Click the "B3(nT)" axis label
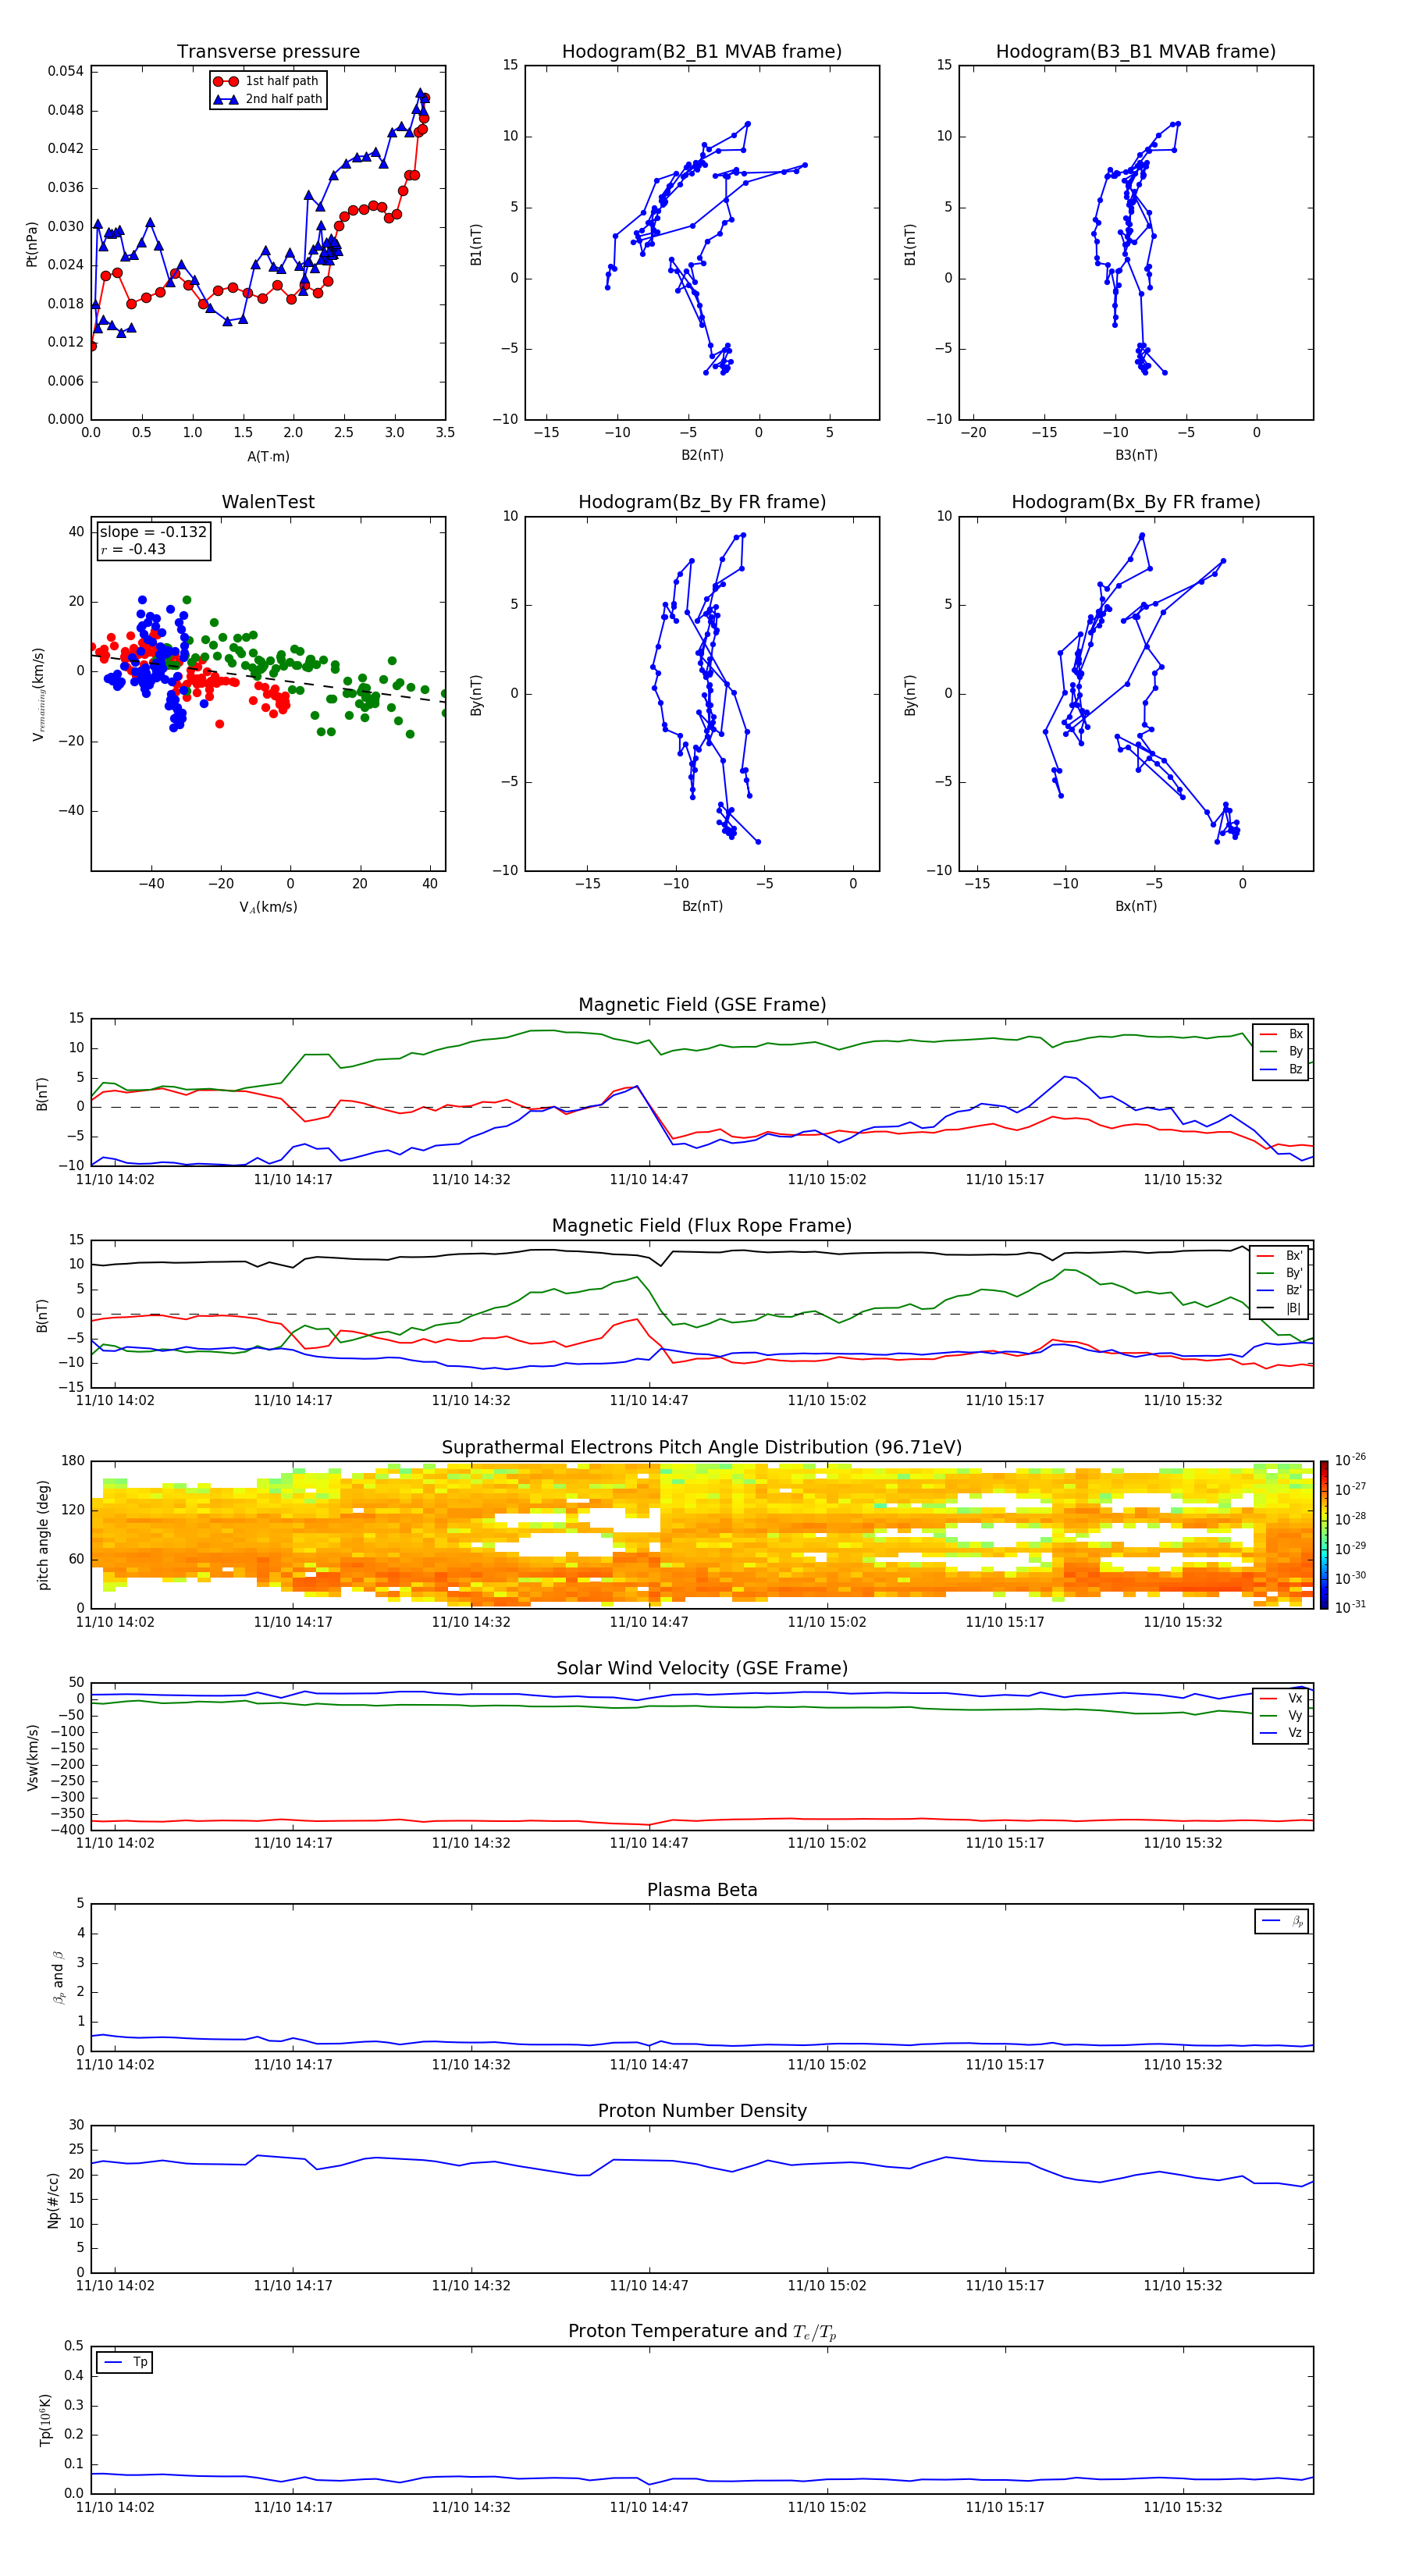Viewport: 1405px width, 2576px height. (x=1136, y=455)
